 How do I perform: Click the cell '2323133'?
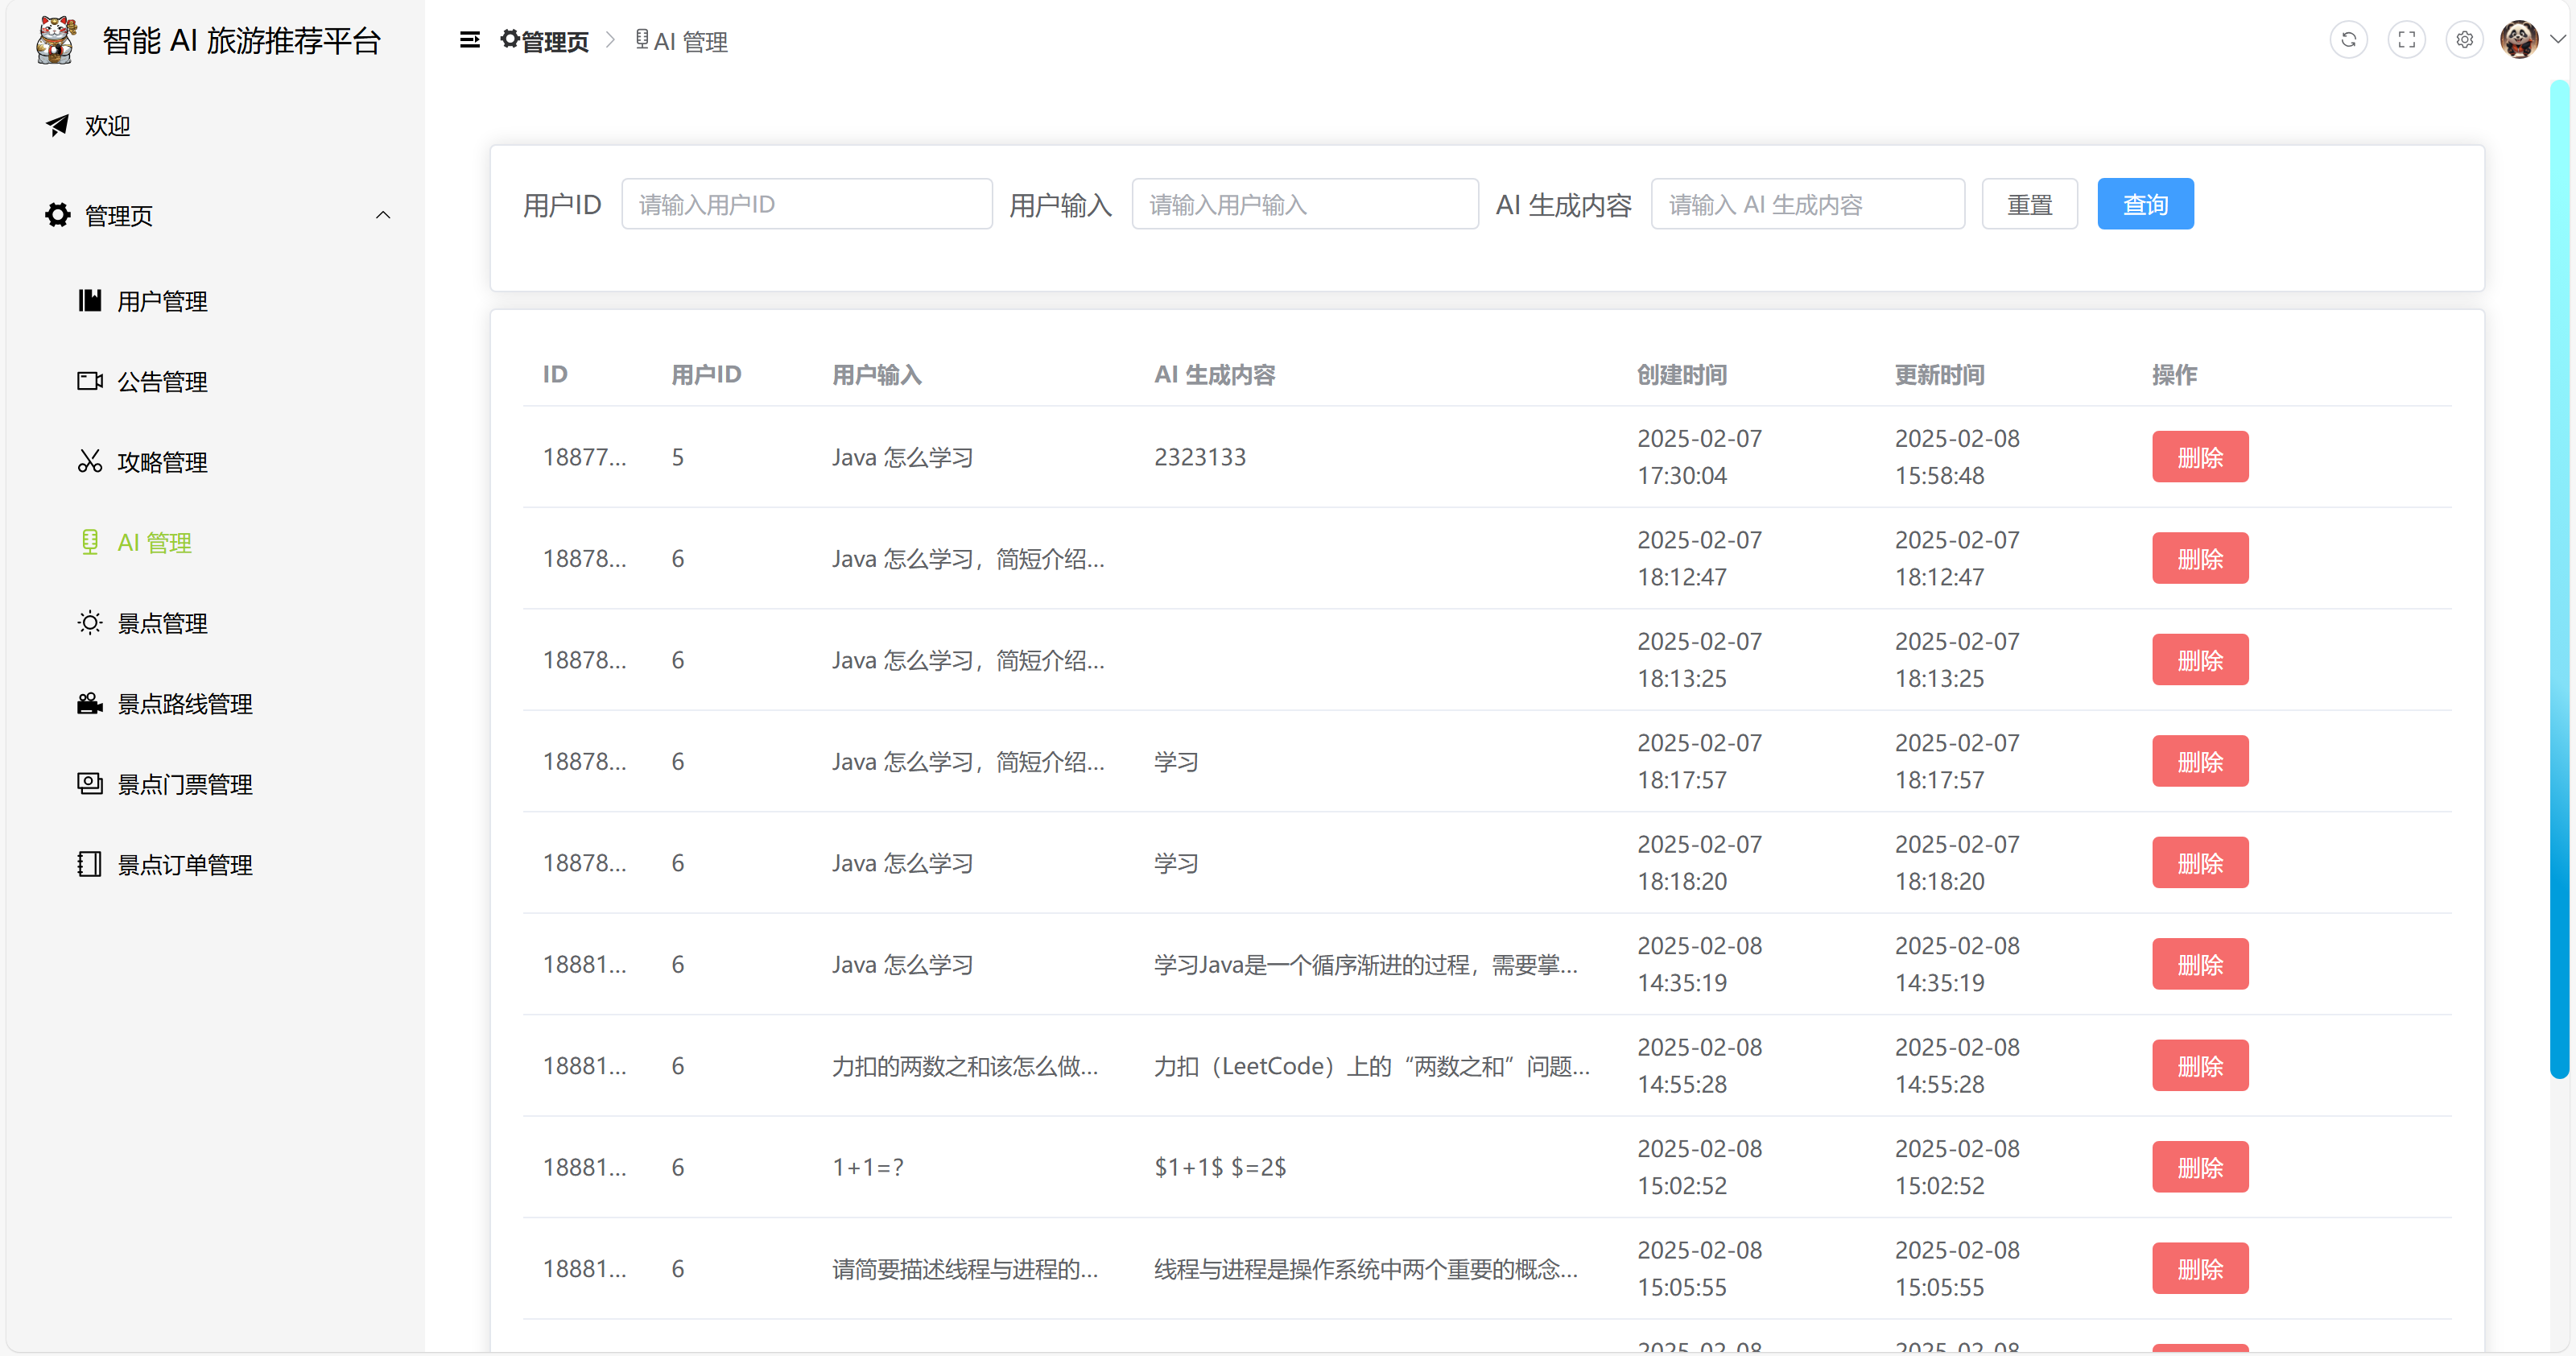click(x=1200, y=457)
